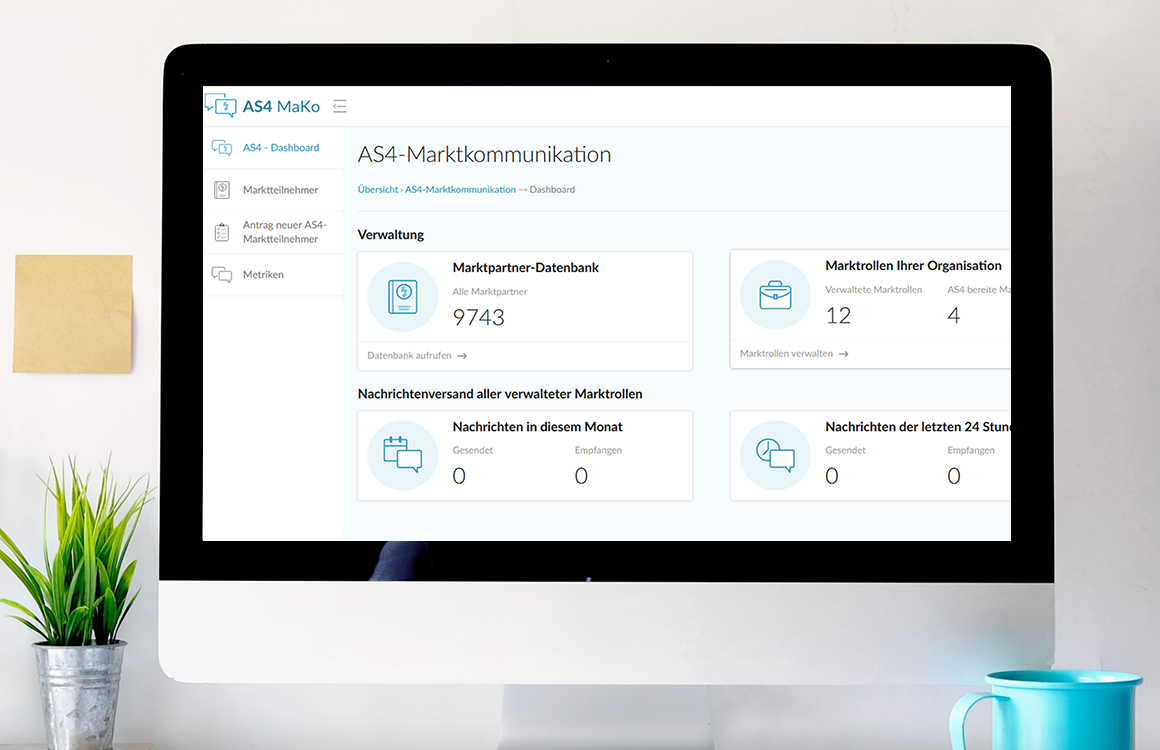The width and height of the screenshot is (1160, 750).
Task: Go to Metriken in the sidebar
Action: coord(263,275)
